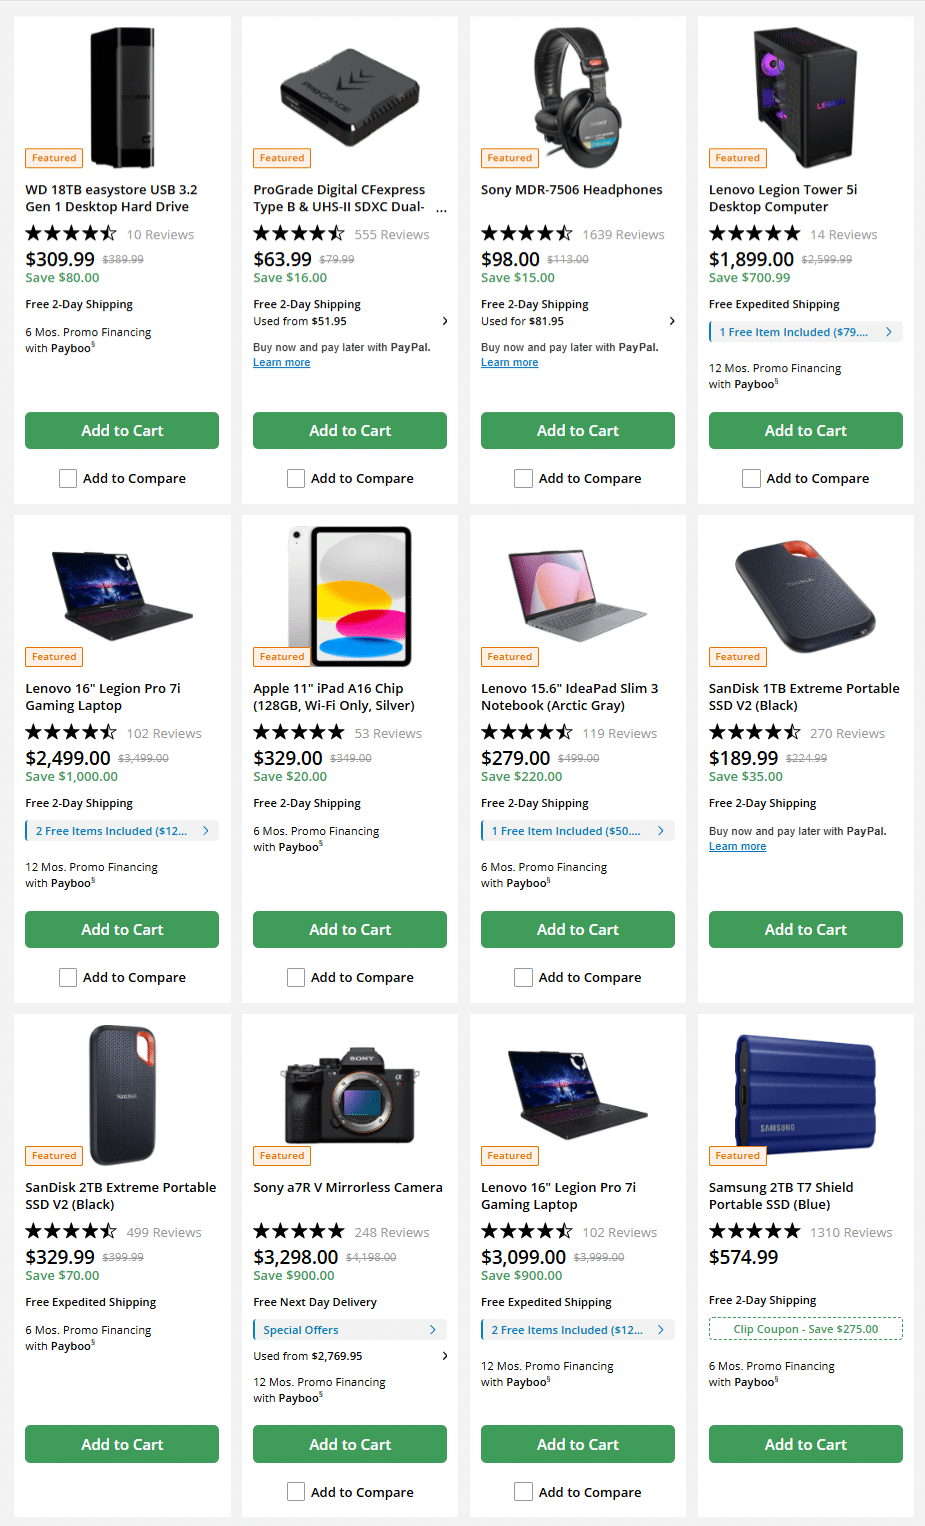Click the star rating on Apple iPad listing
The height and width of the screenshot is (1526, 925).
(299, 732)
